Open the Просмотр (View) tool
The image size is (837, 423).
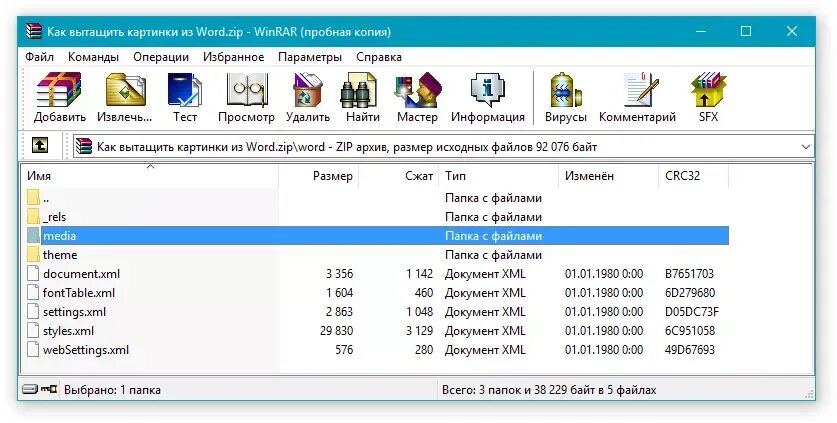(246, 98)
